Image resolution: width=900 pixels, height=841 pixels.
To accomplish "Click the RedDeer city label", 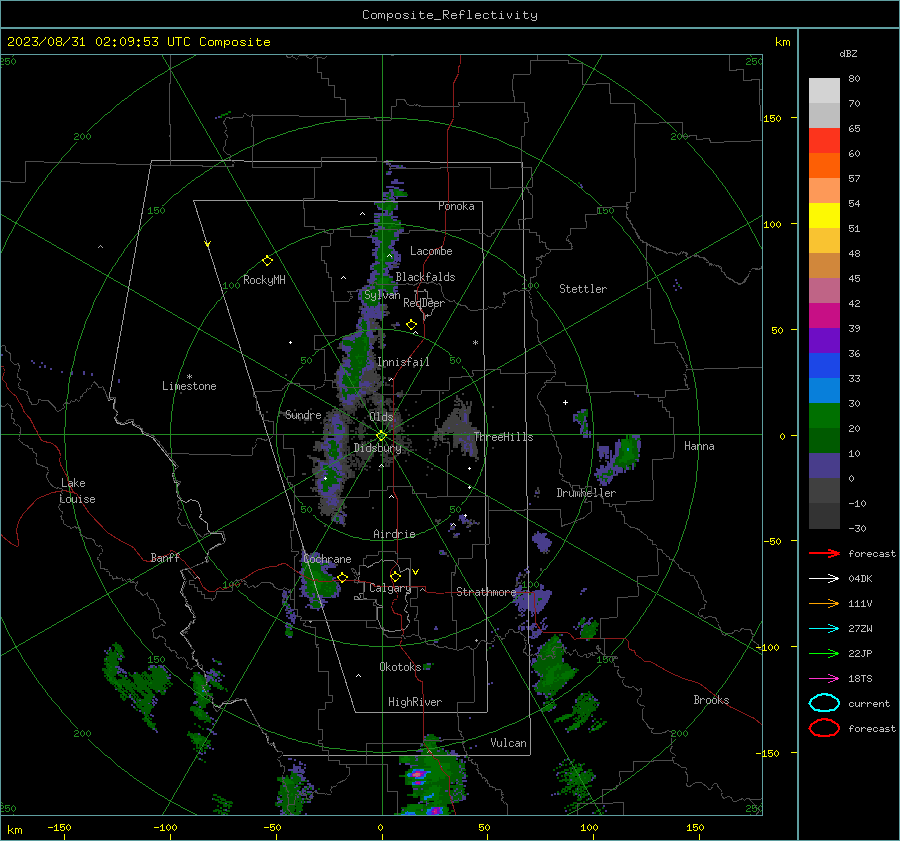I will pyautogui.click(x=424, y=303).
